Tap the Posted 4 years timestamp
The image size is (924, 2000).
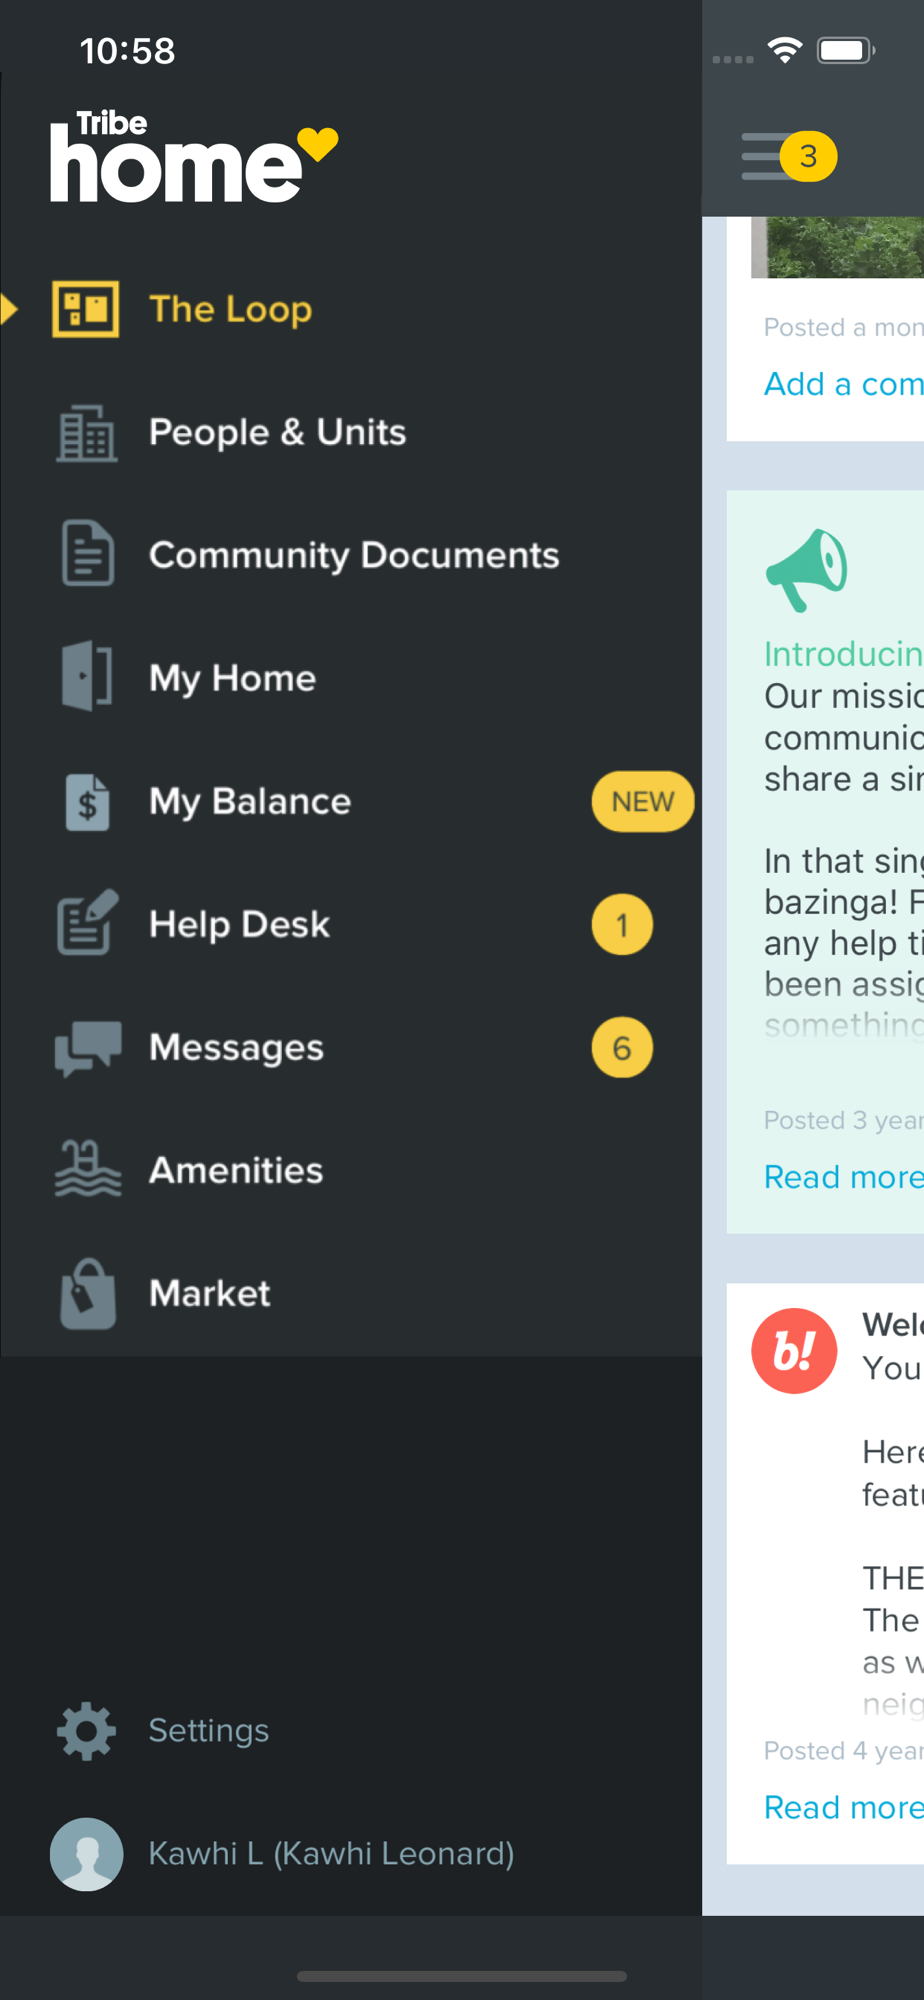844,1750
